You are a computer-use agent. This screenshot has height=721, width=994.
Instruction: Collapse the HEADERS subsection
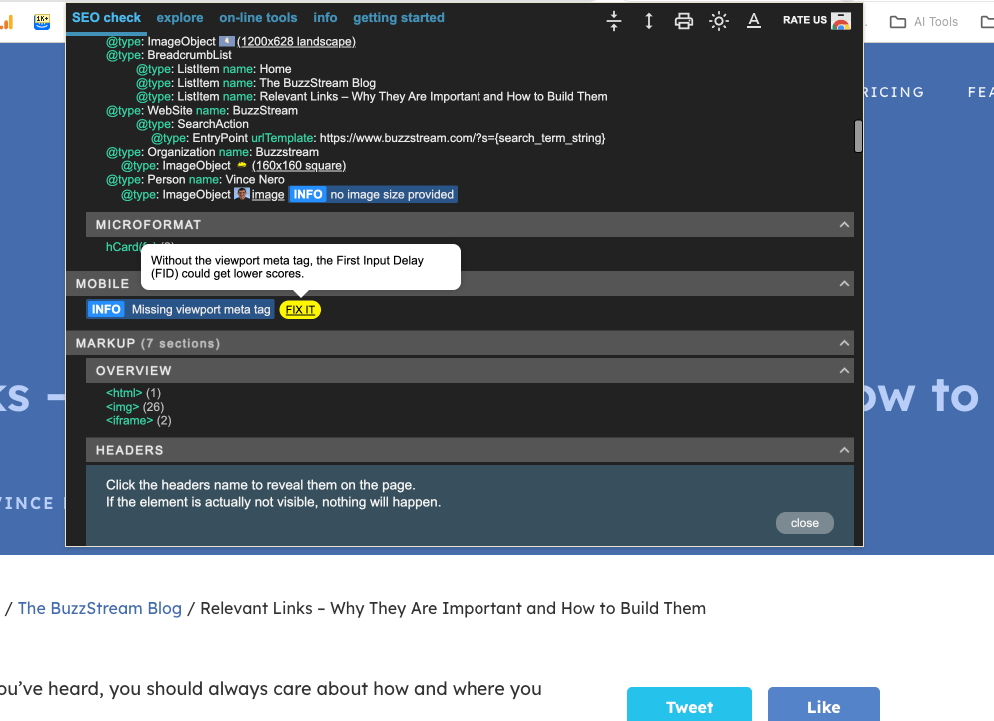(843, 450)
